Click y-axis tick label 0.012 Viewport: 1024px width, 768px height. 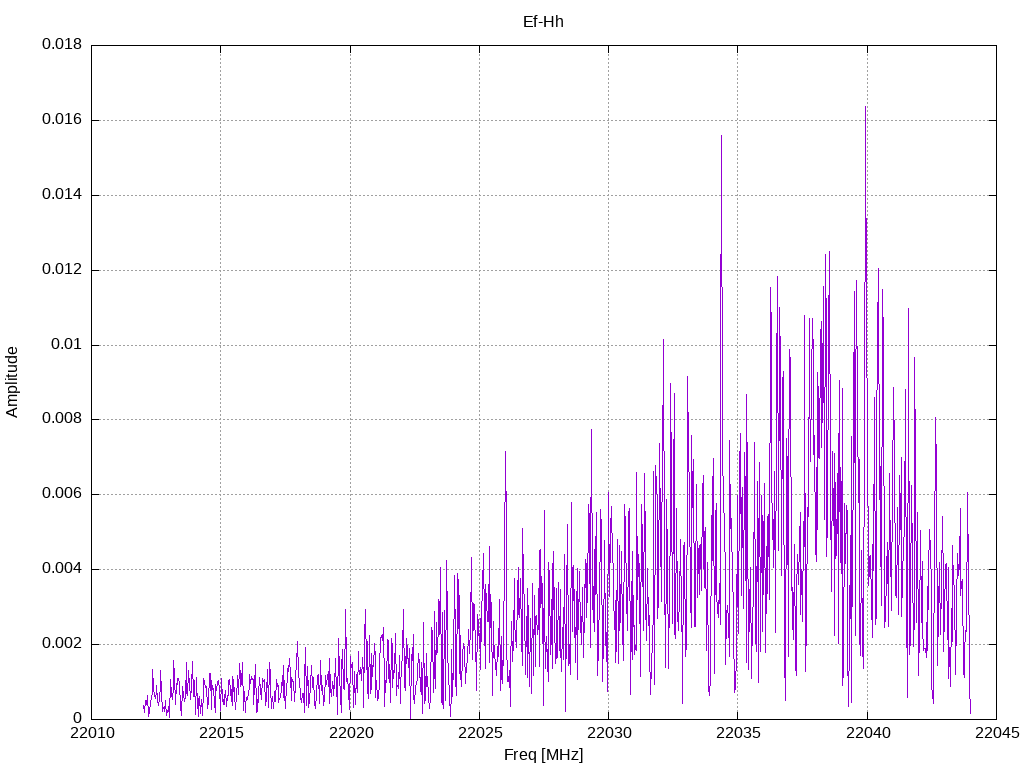pyautogui.click(x=62, y=269)
